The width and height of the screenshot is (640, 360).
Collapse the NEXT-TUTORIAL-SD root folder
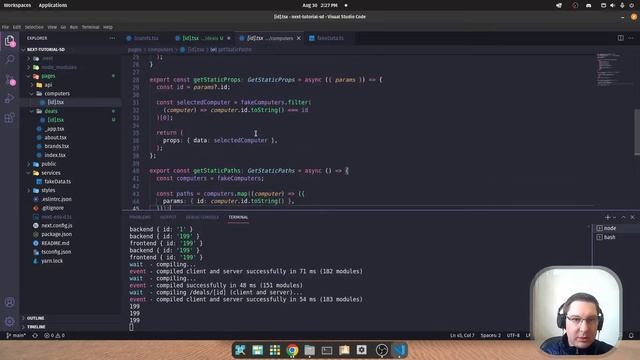pos(70,49)
